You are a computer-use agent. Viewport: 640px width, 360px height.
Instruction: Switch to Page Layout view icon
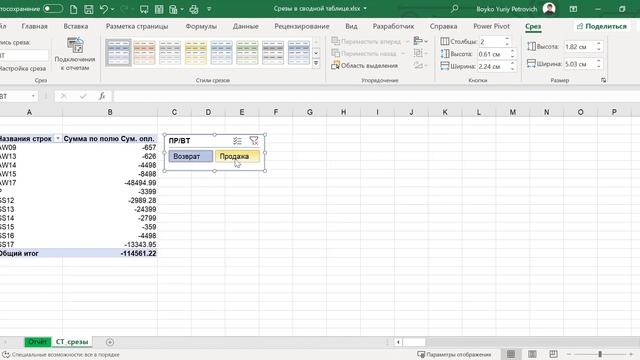[x=532, y=354]
